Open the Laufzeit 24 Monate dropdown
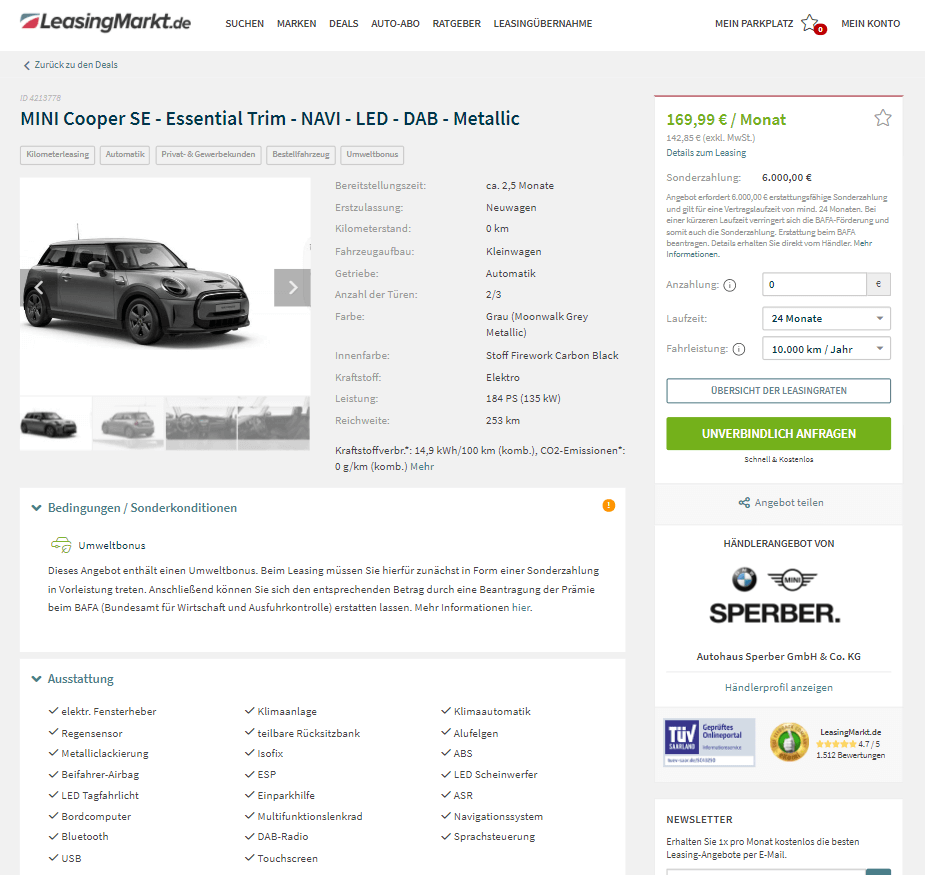925x875 pixels. [x=826, y=319]
